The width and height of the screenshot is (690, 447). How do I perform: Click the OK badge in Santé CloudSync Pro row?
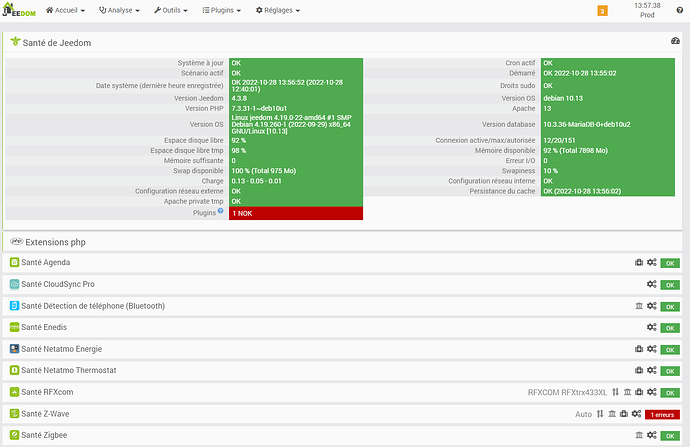[x=670, y=285]
